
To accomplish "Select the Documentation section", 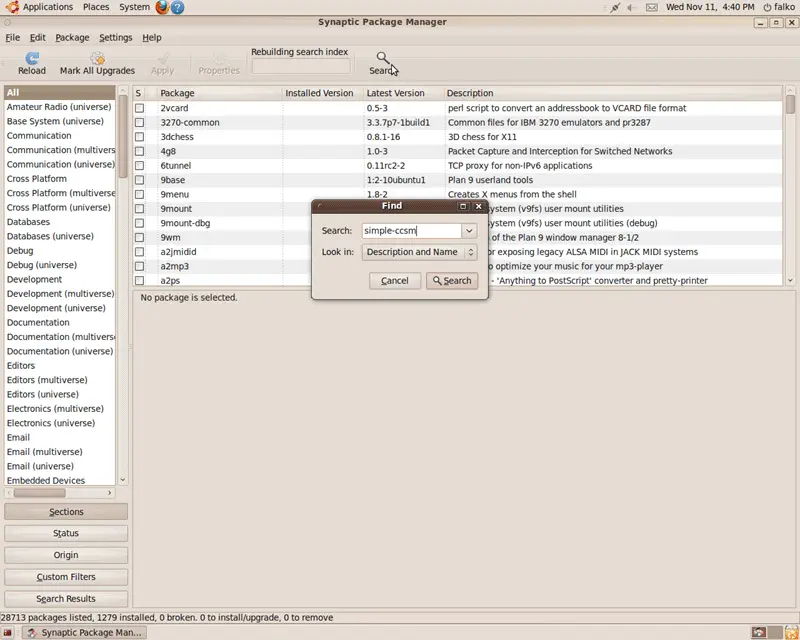I will [x=60, y=323].
